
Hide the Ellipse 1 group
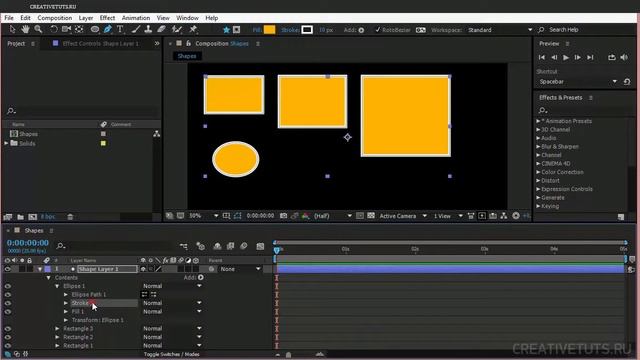[x=7, y=286]
